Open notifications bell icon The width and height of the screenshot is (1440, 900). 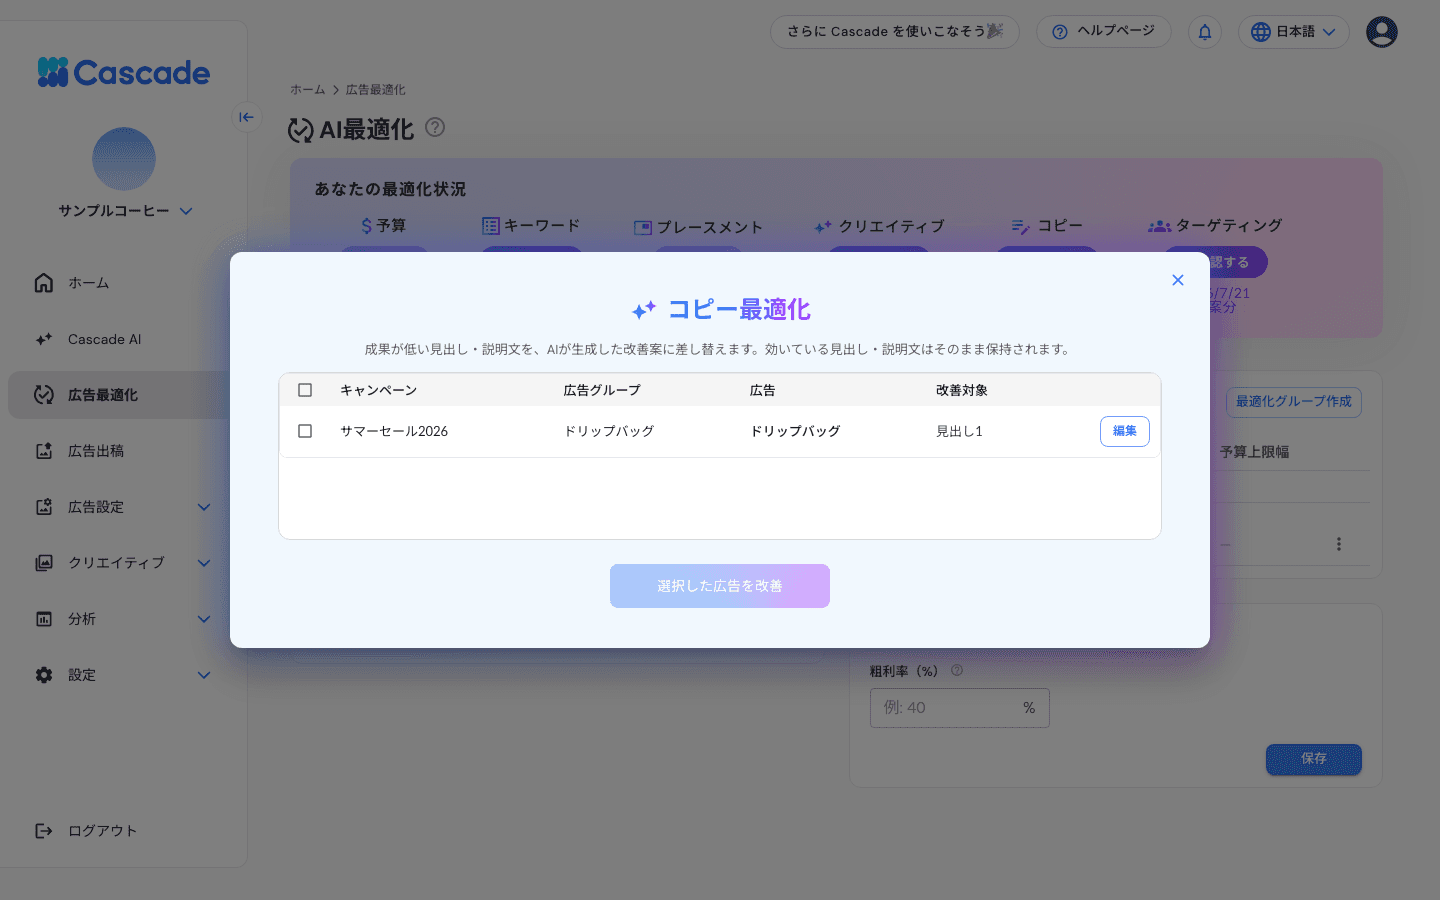[1205, 32]
